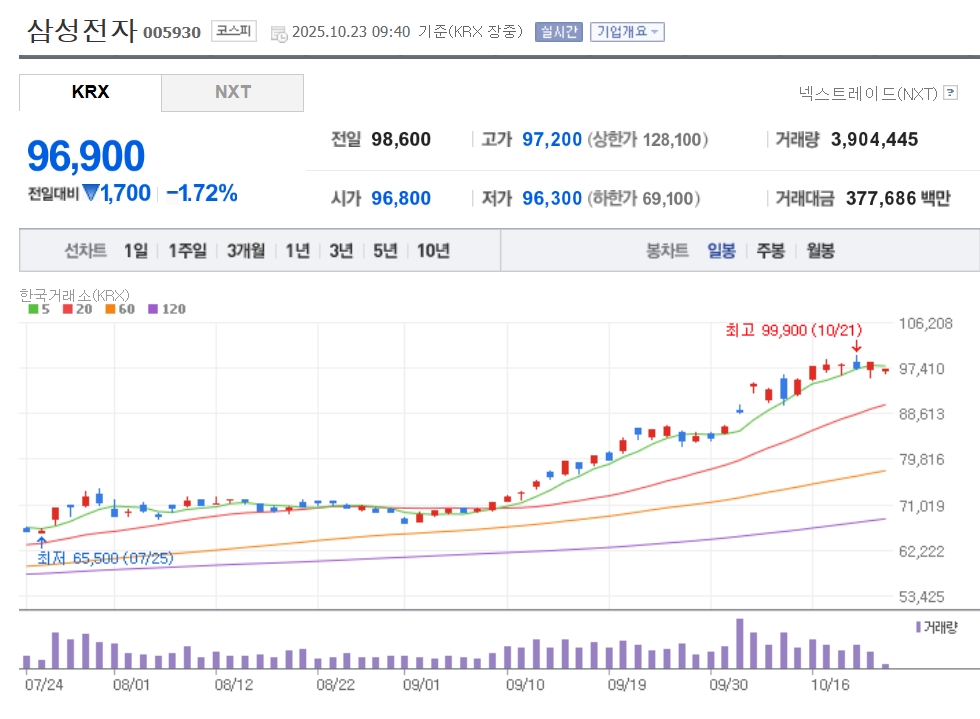Click the calendar icon beside the date
Viewport: 980px width, 719px height.
[x=278, y=32]
